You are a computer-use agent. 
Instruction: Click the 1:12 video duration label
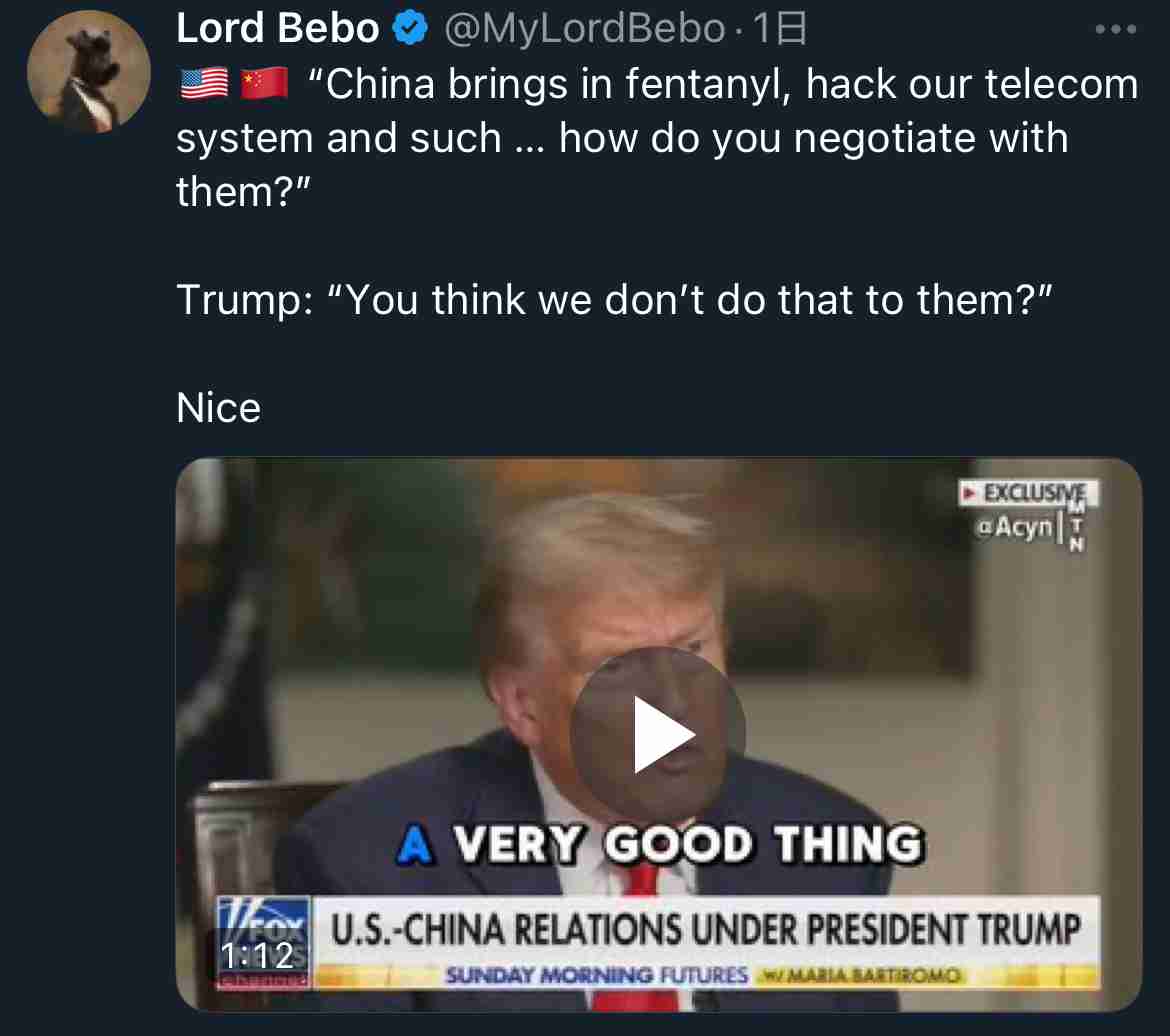257,955
